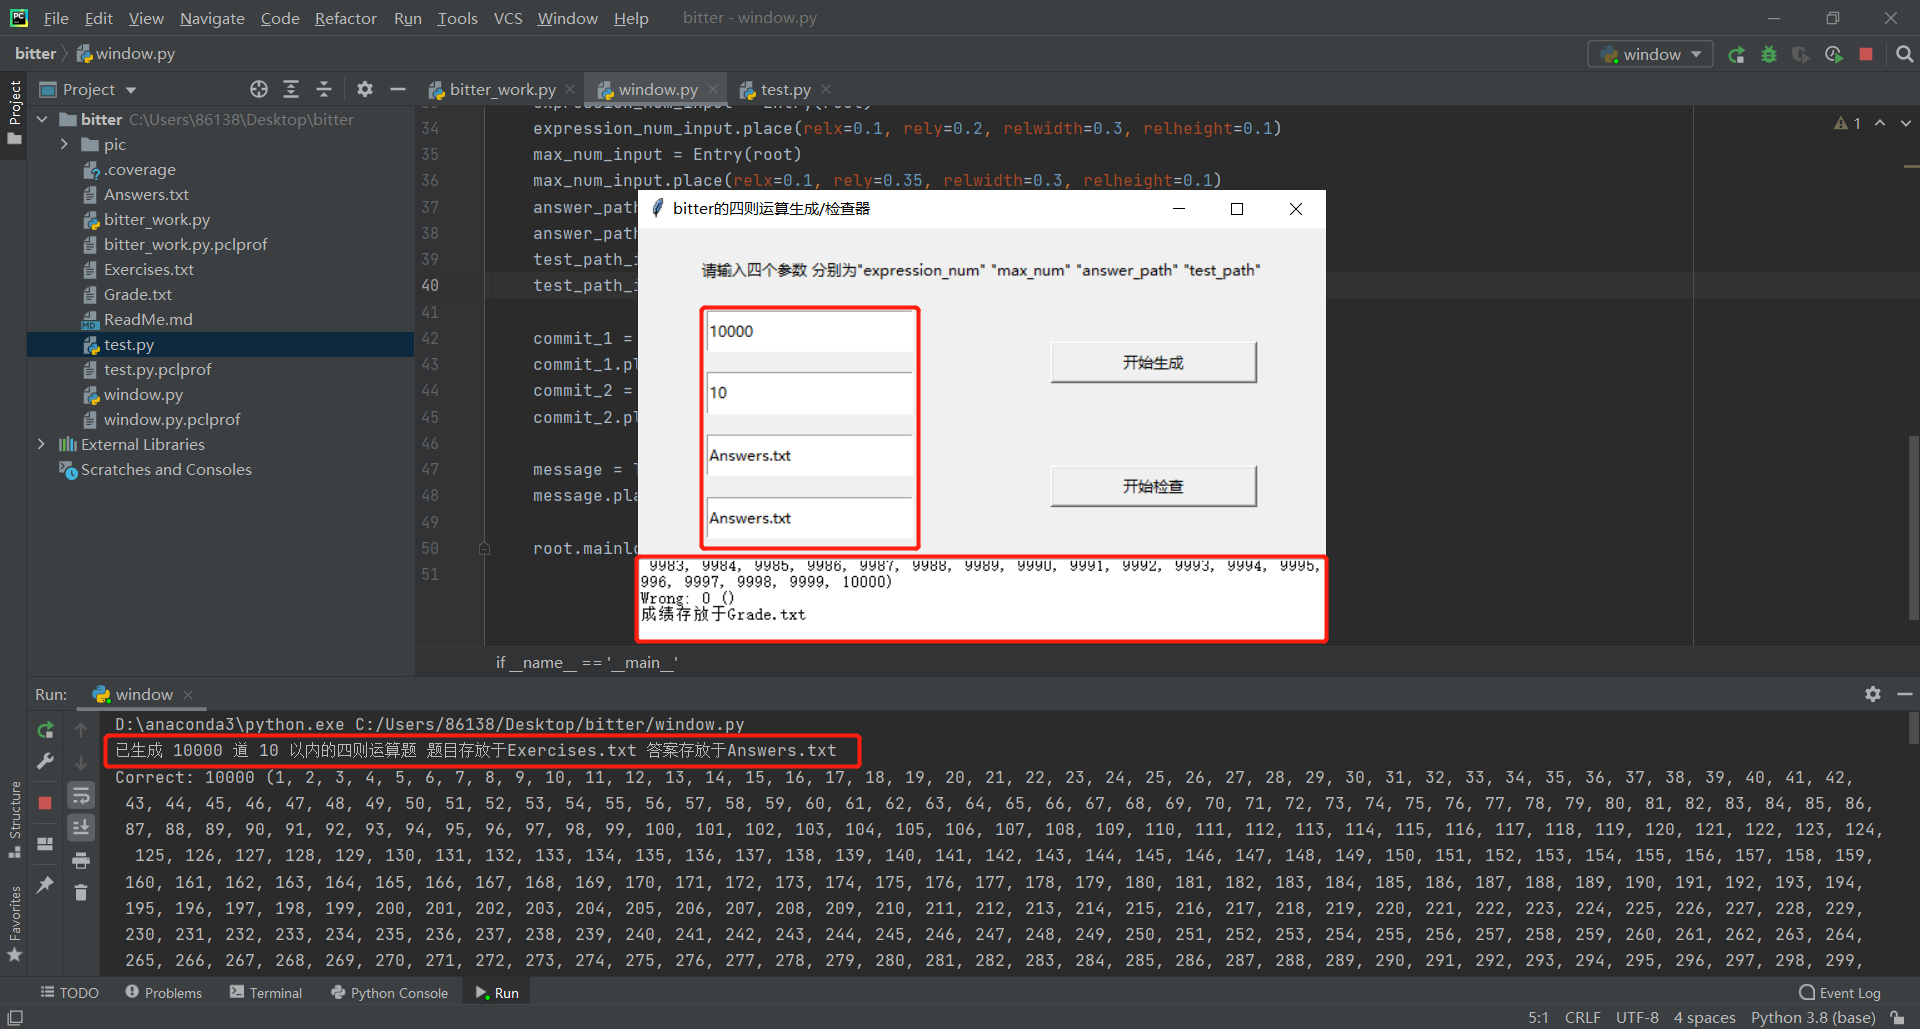Open the VCS menu
1920x1029 pixels.
click(x=508, y=18)
